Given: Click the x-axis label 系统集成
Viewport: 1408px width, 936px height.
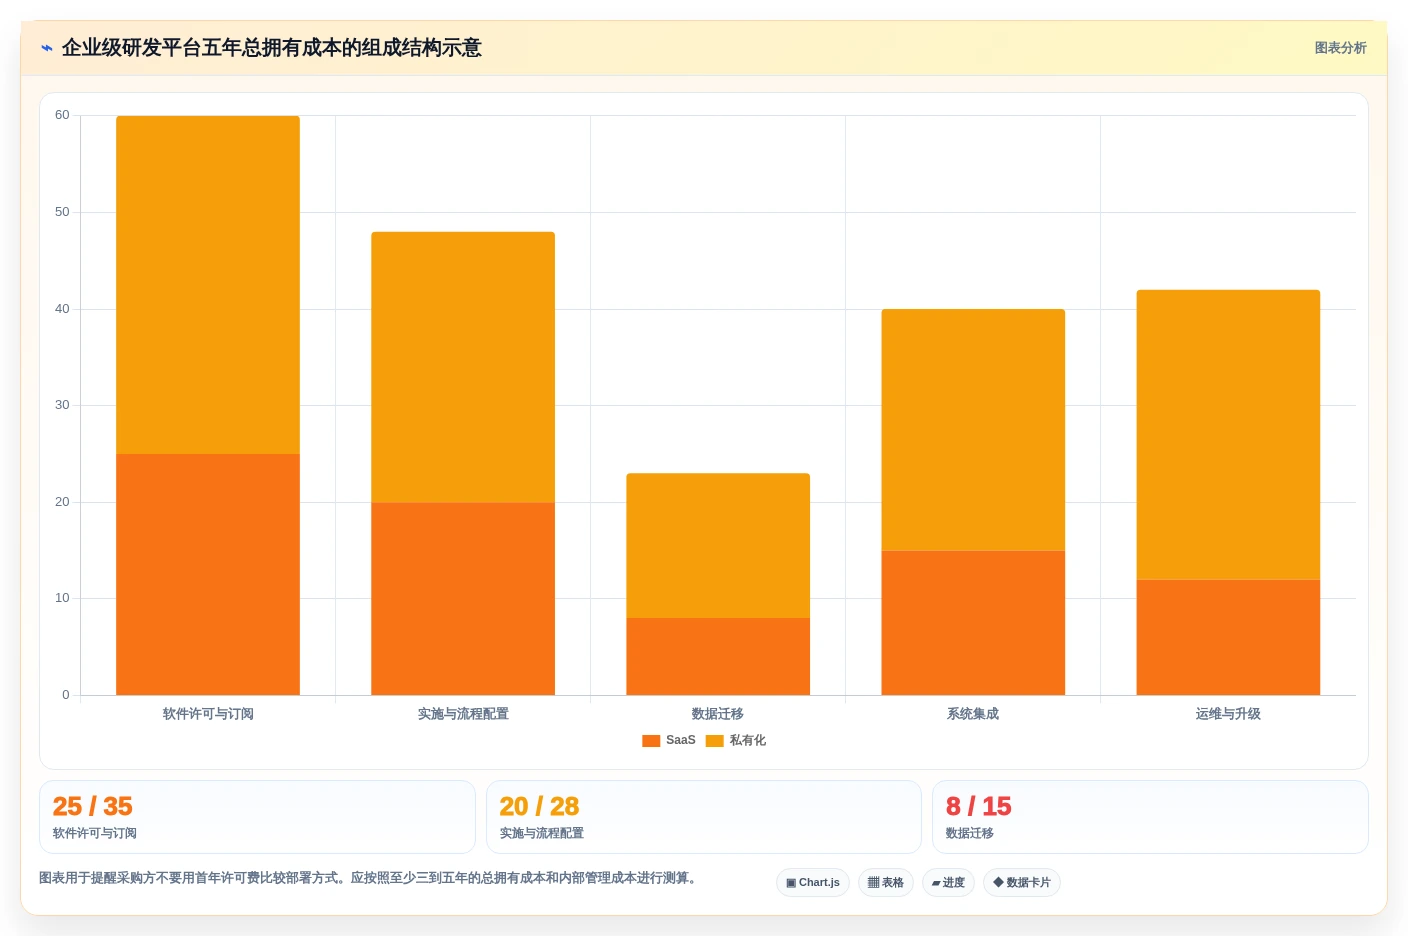Looking at the screenshot, I should [x=973, y=714].
